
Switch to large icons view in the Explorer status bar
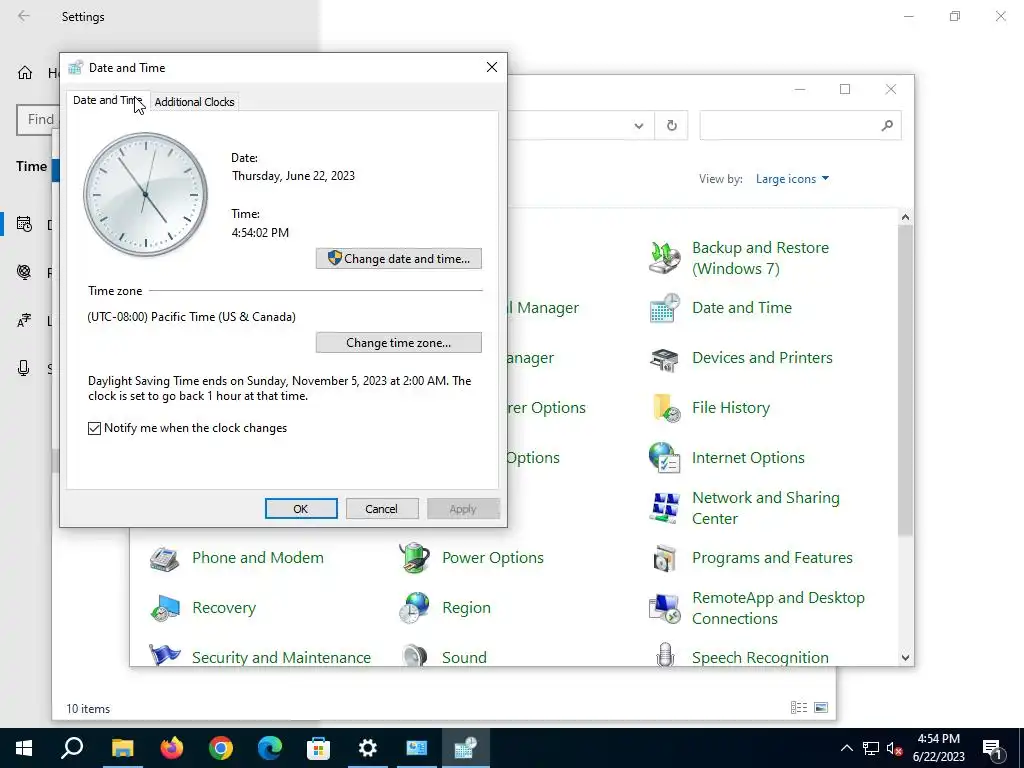[821, 707]
